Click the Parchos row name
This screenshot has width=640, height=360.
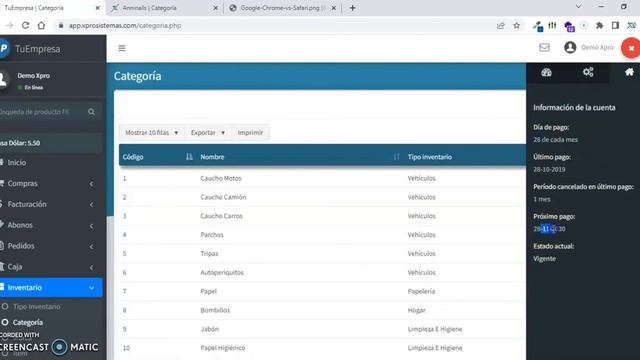[x=212, y=235]
